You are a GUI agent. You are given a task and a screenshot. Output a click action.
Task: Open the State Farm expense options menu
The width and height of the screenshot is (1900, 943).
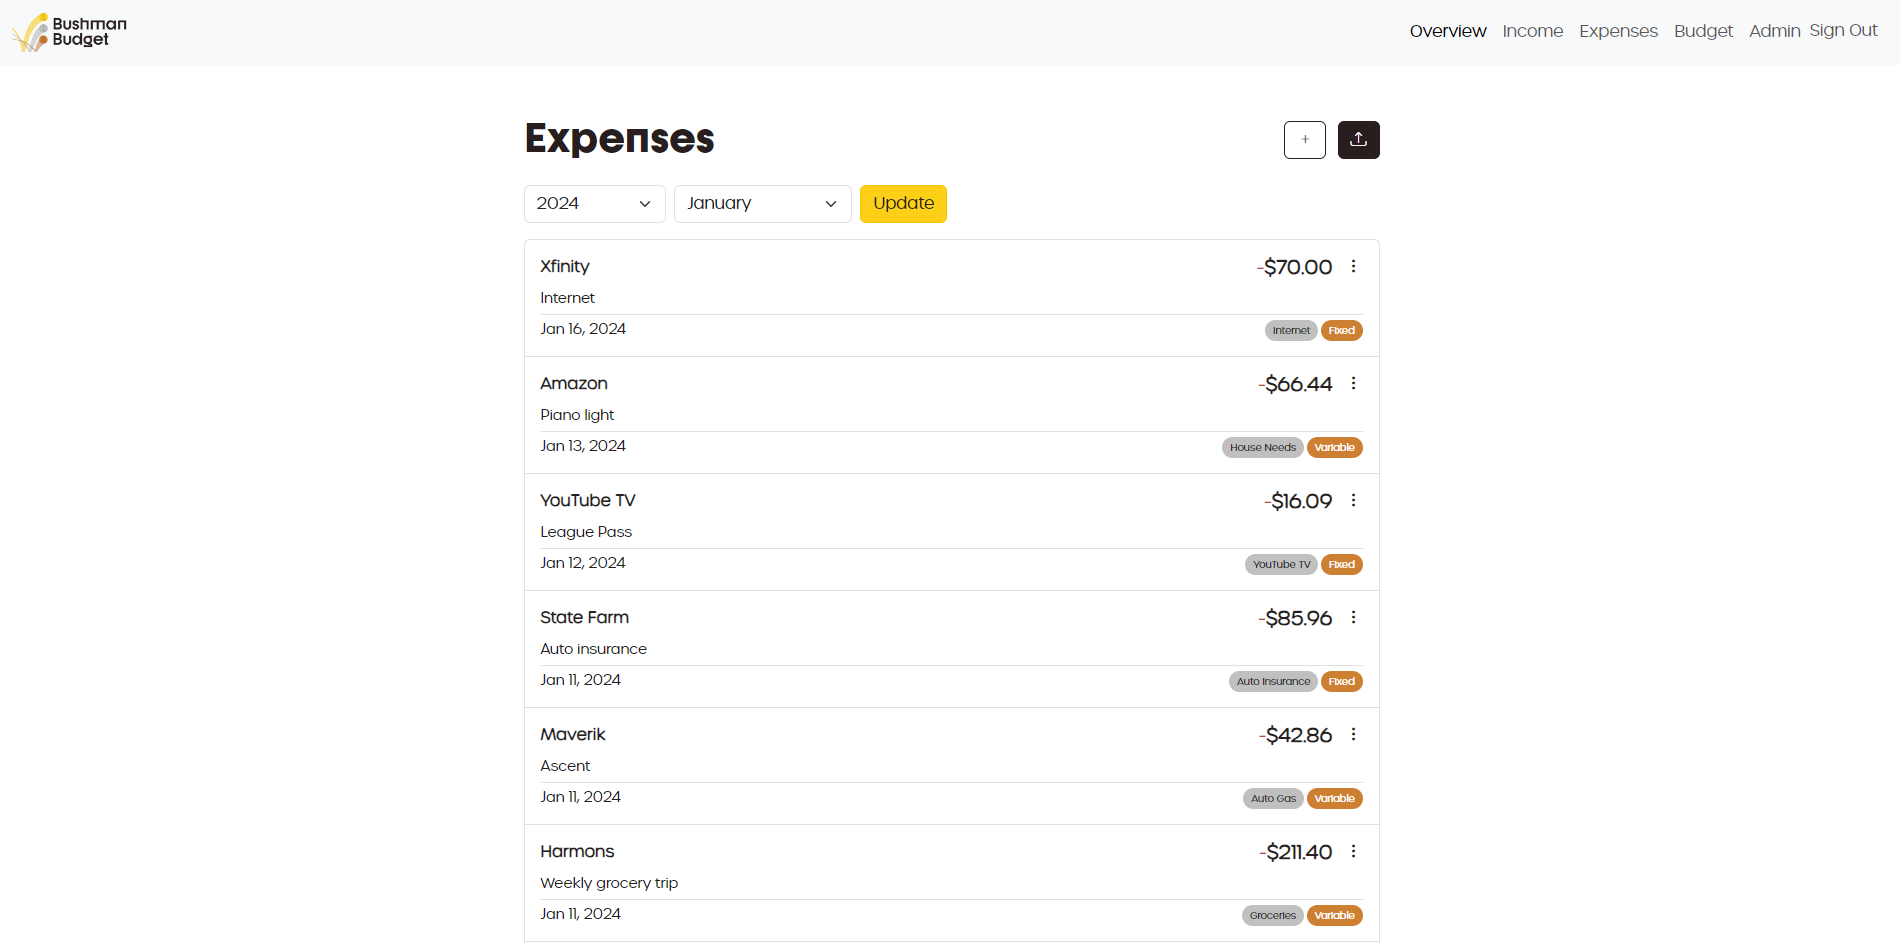(x=1354, y=617)
